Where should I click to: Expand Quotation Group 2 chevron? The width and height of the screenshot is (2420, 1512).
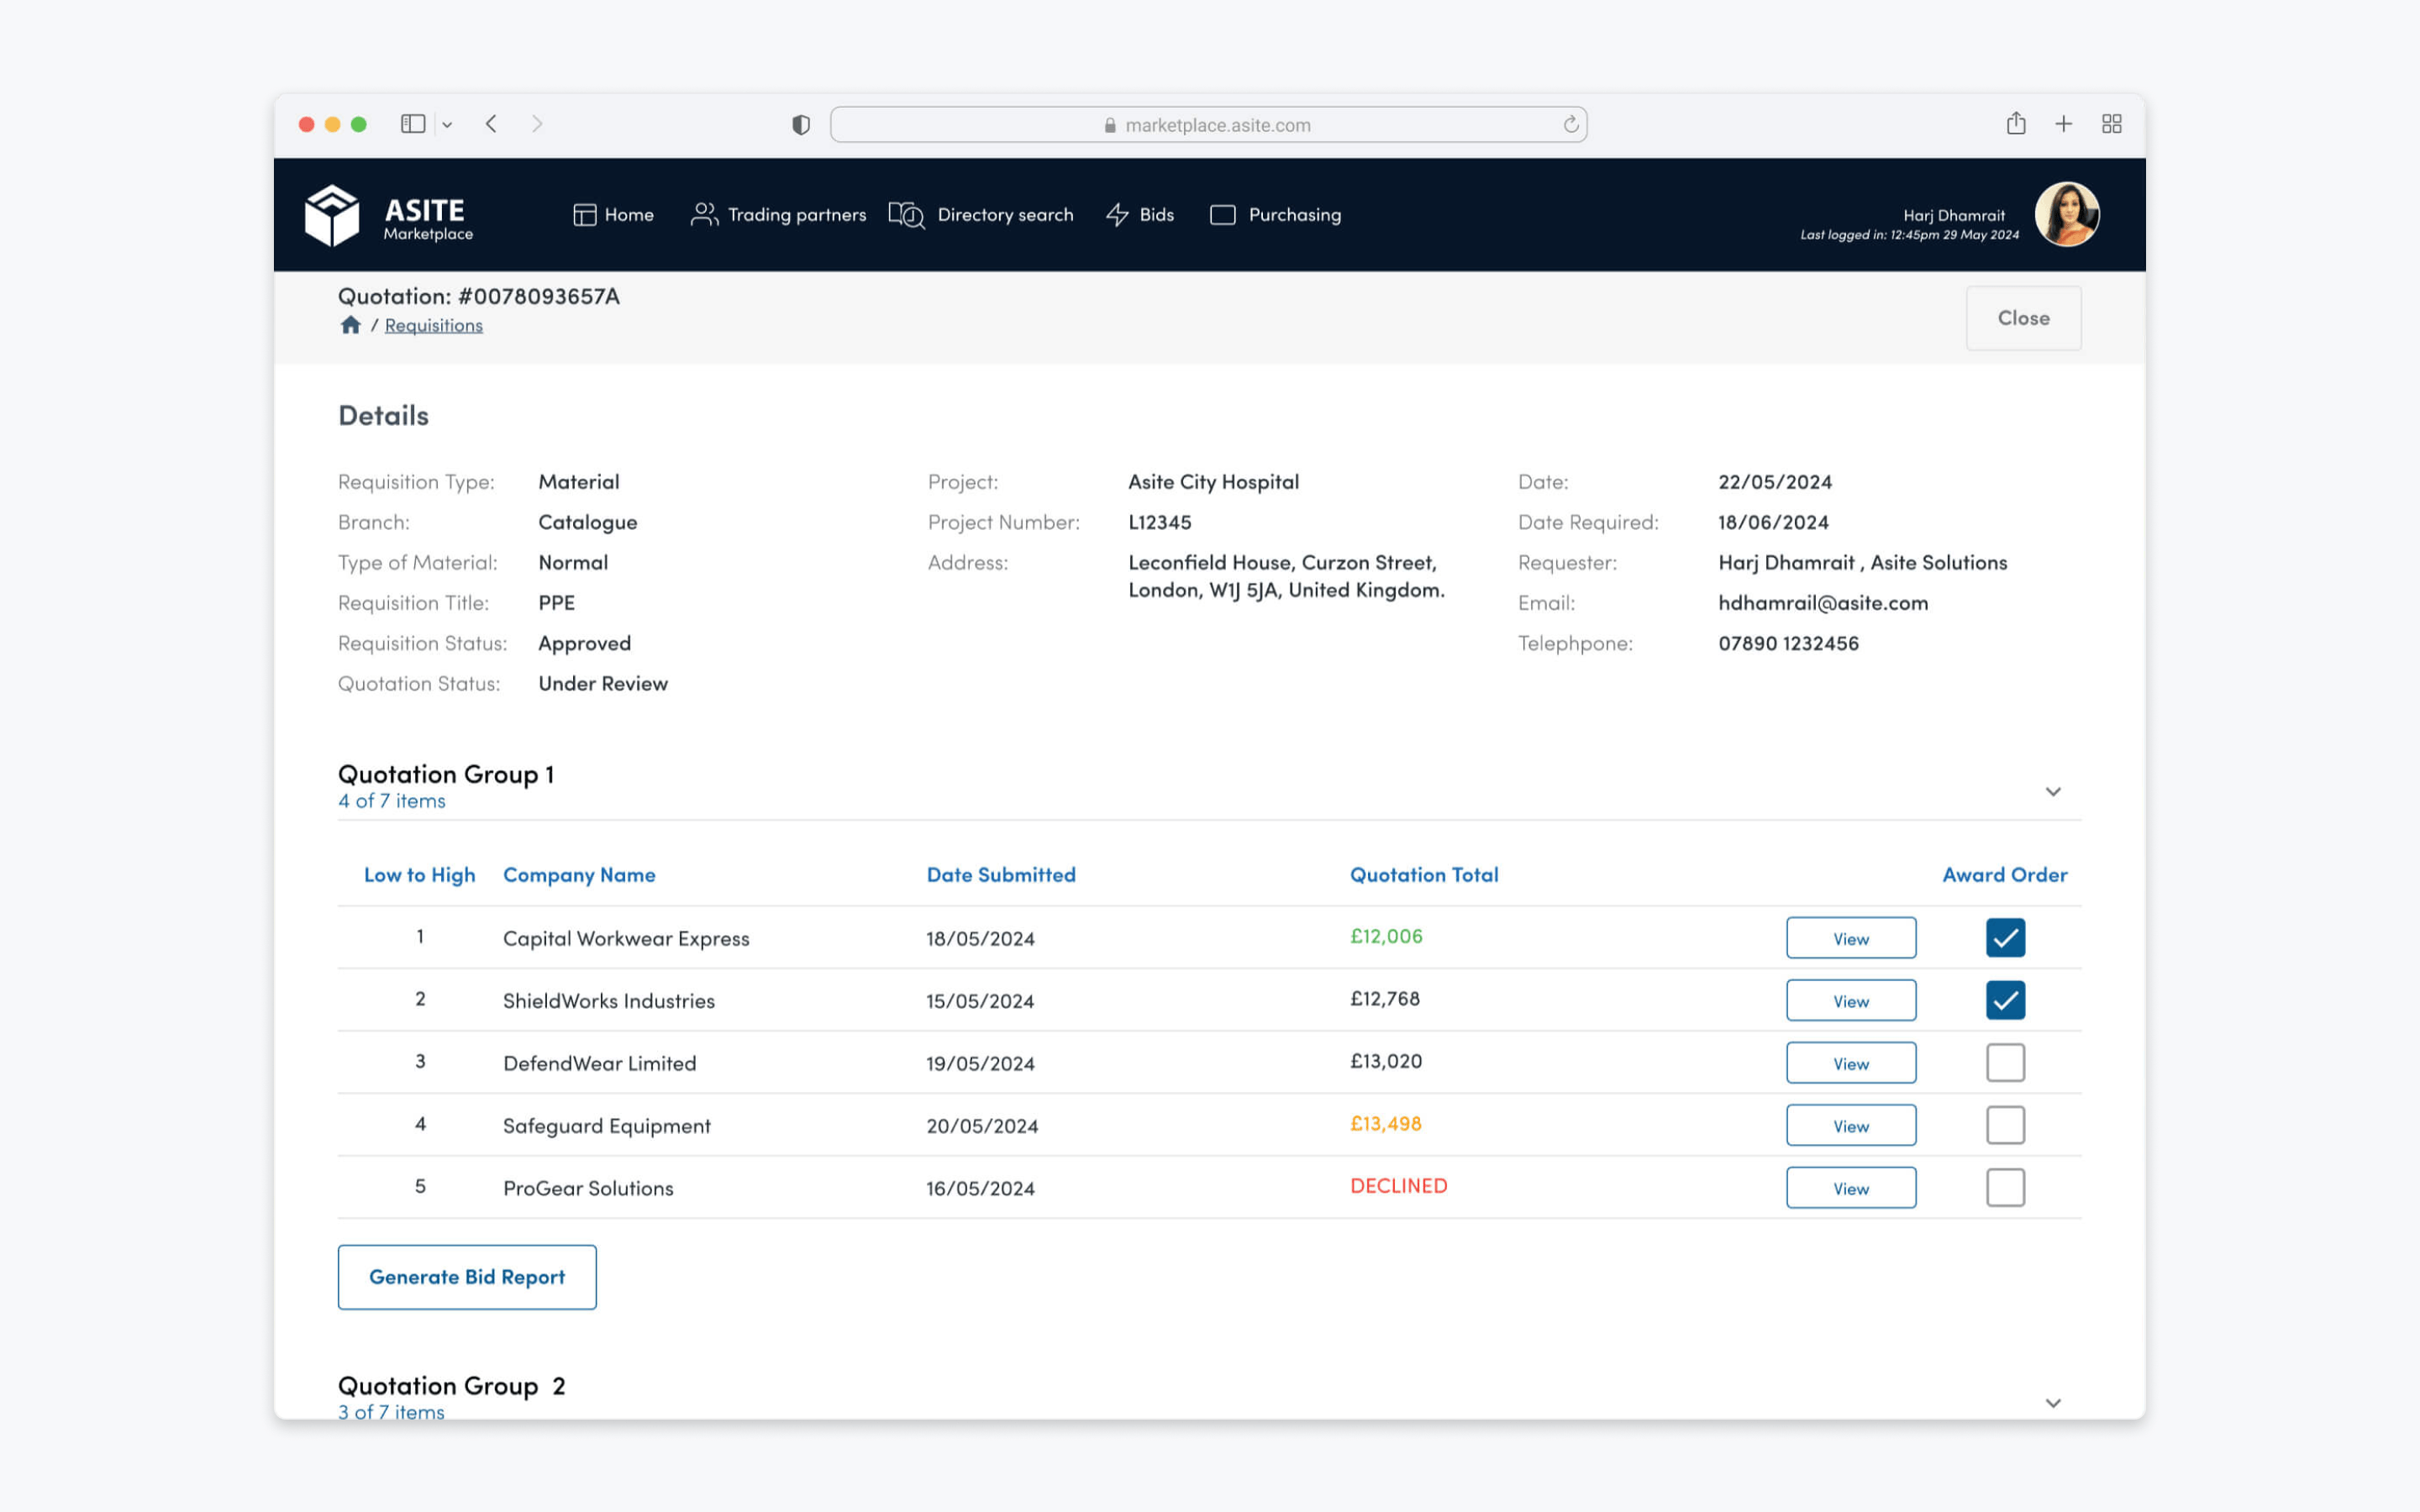coord(2053,1403)
